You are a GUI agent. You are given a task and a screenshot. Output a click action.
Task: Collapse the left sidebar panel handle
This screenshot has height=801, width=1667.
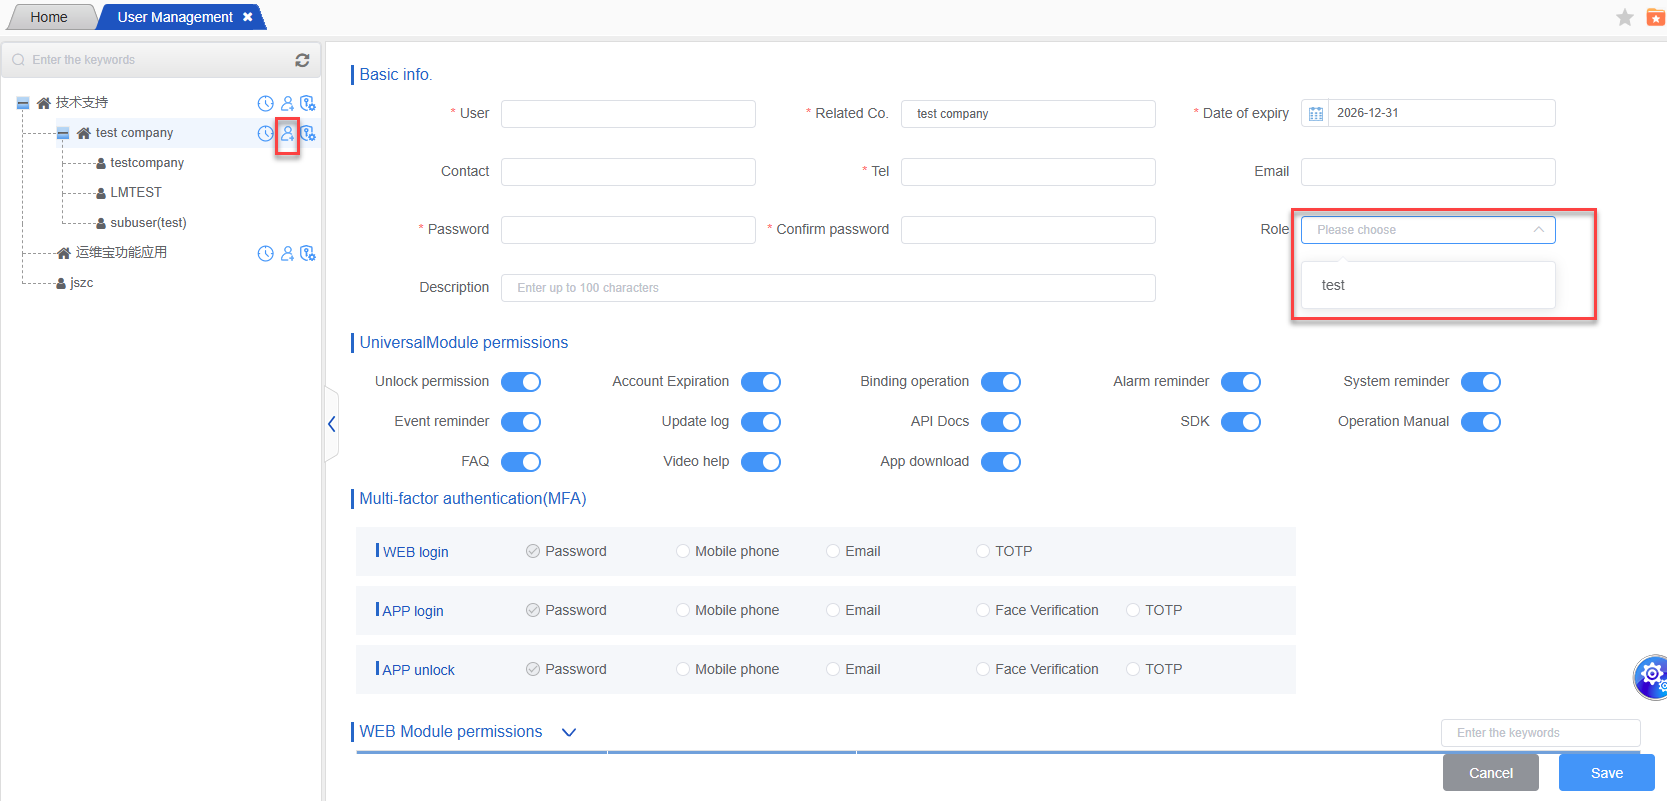332,424
